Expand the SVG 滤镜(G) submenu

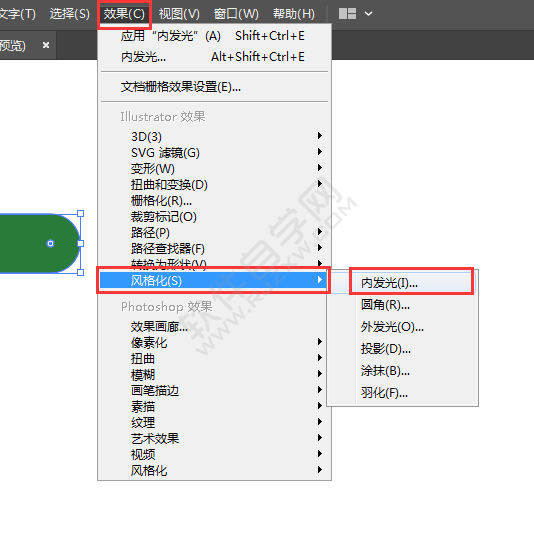coord(215,152)
